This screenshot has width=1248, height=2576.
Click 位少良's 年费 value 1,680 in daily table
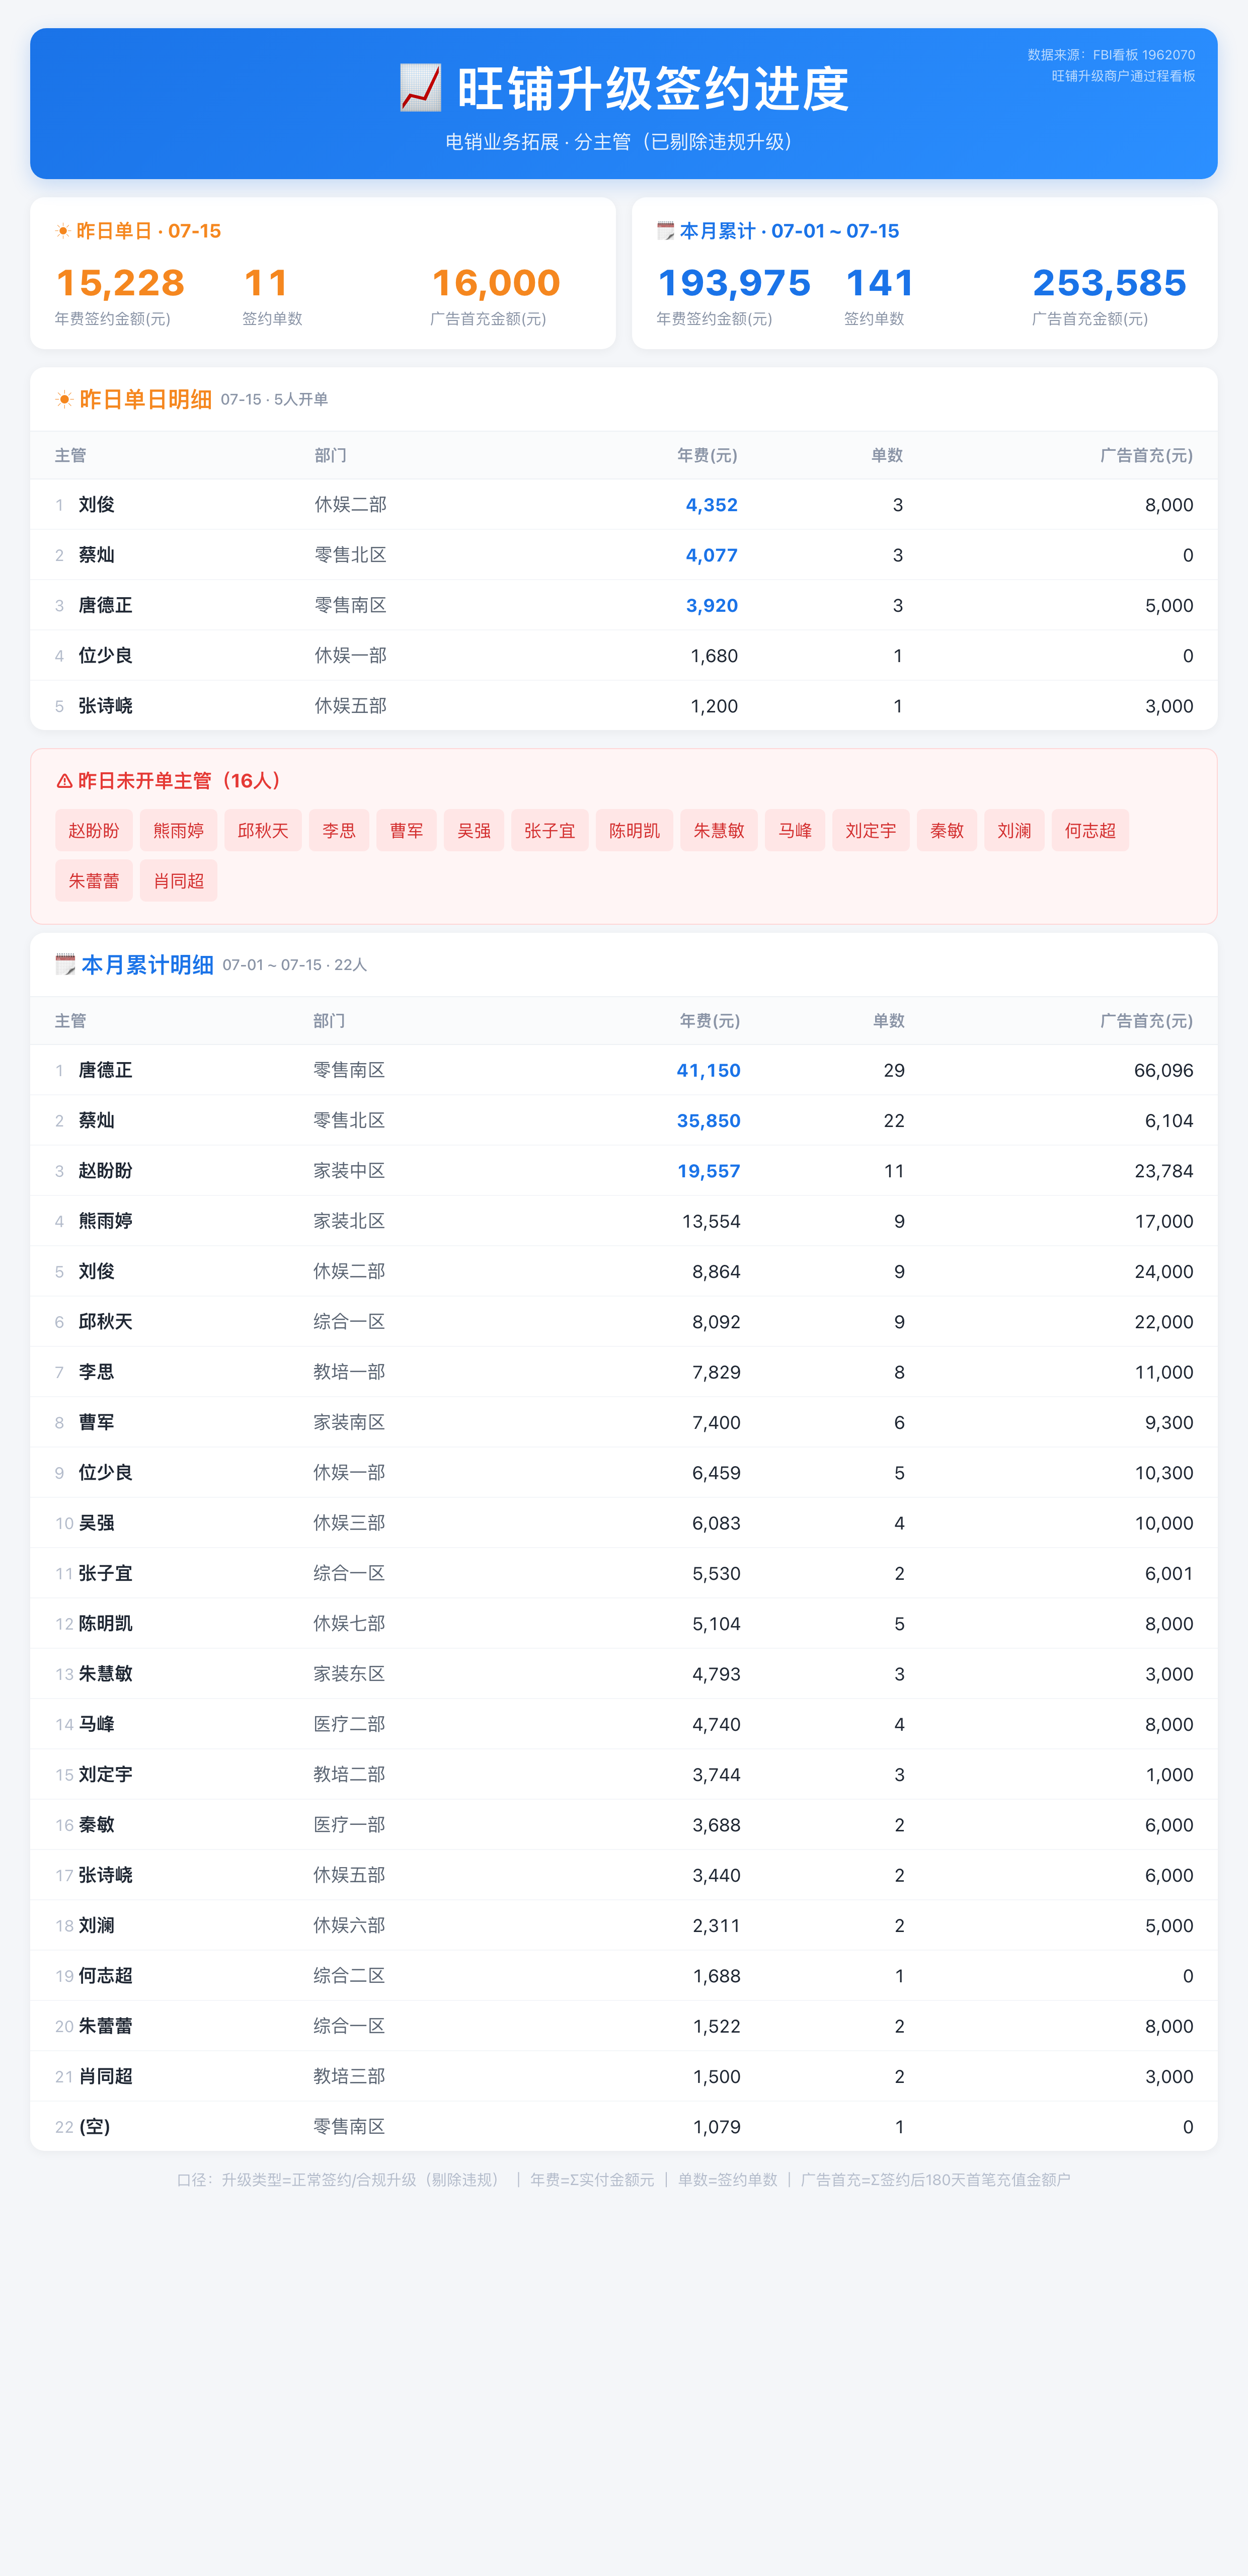coord(714,656)
